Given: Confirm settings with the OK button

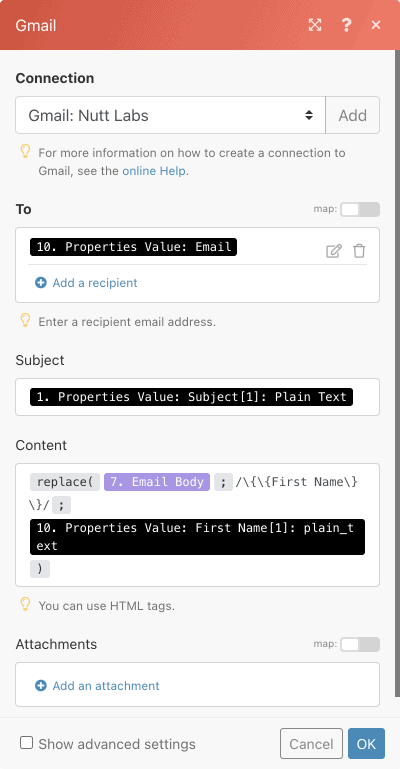Looking at the screenshot, I should 366,743.
